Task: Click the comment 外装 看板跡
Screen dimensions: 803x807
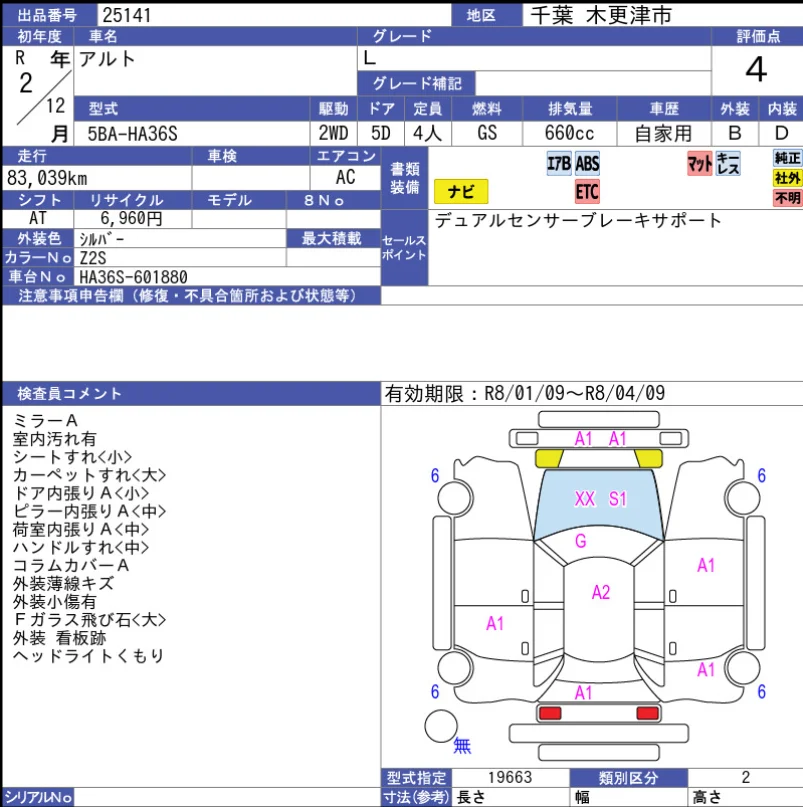Action: click(60, 638)
